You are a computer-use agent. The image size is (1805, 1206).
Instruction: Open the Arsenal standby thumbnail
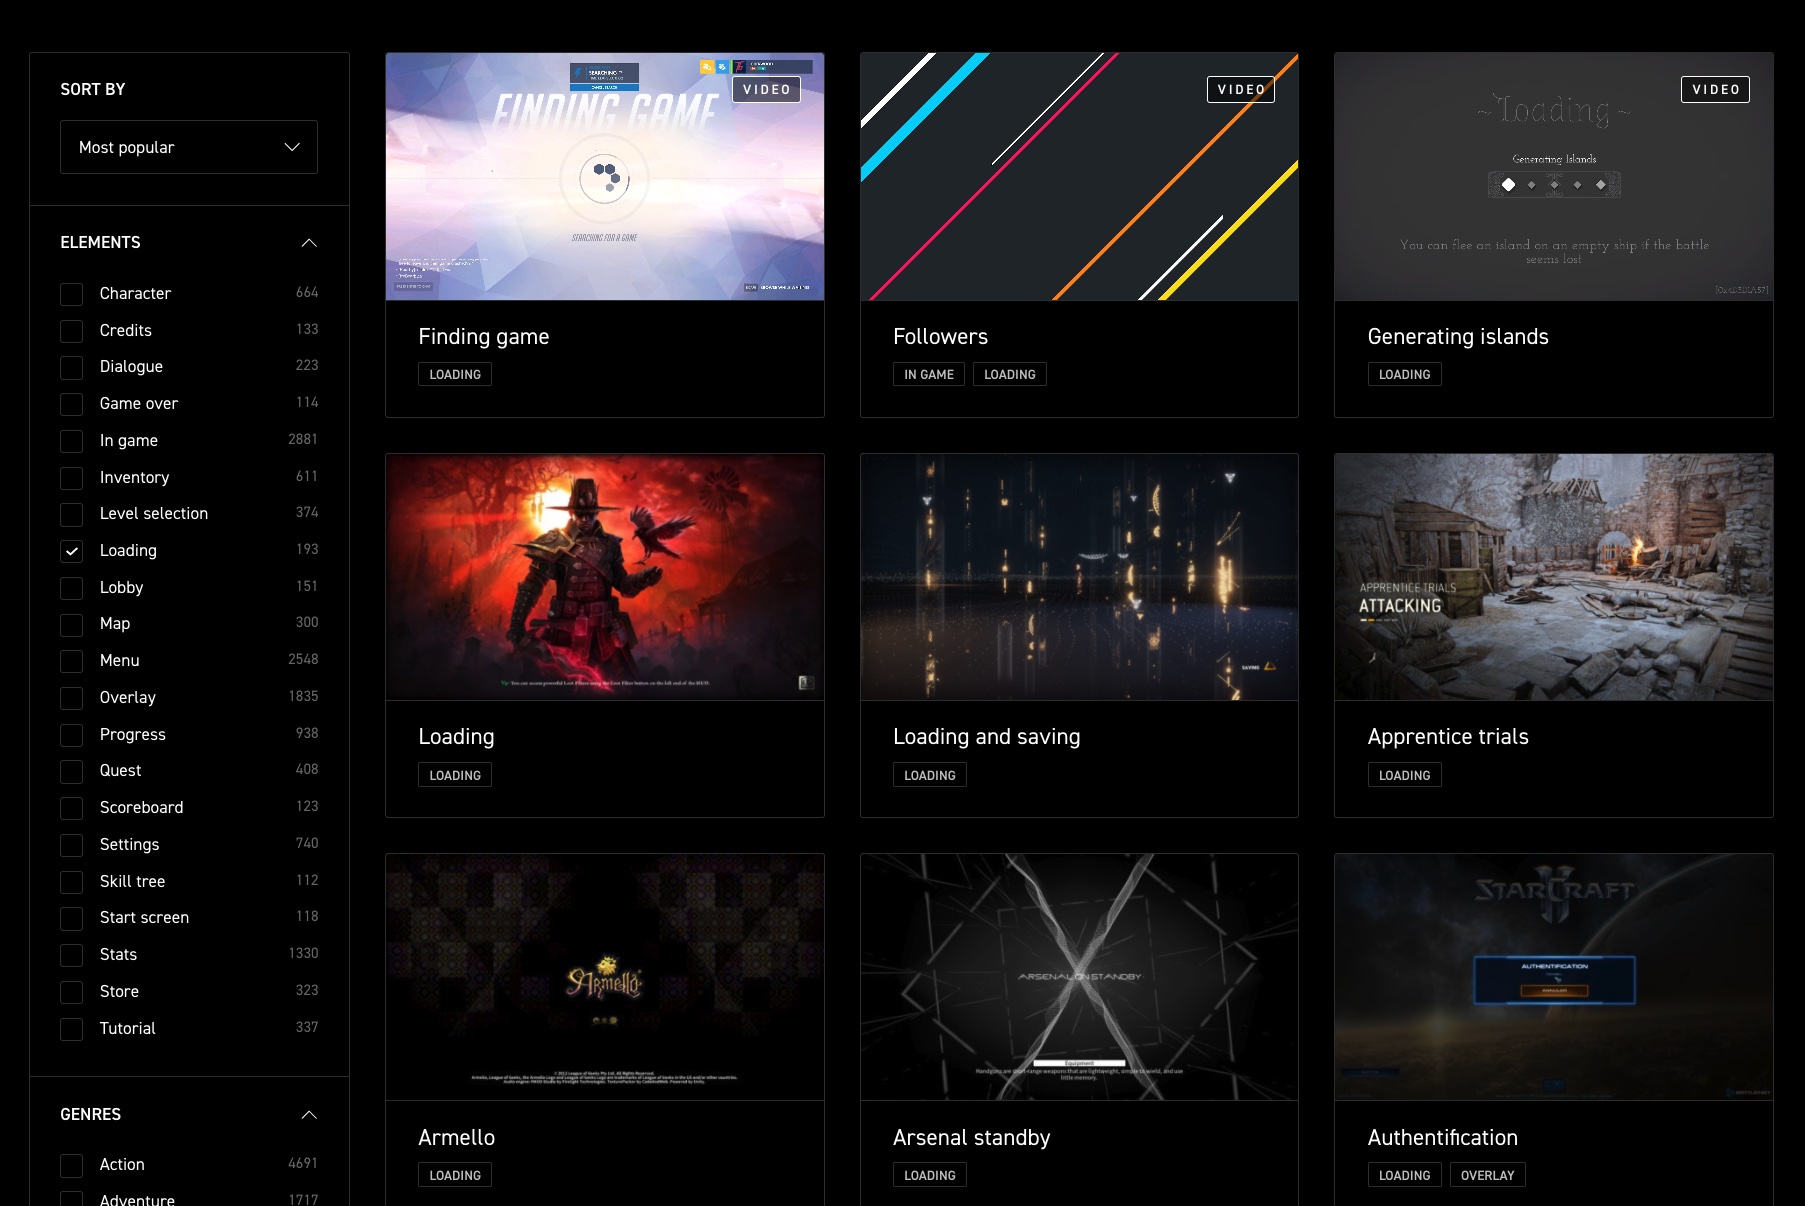[1079, 977]
